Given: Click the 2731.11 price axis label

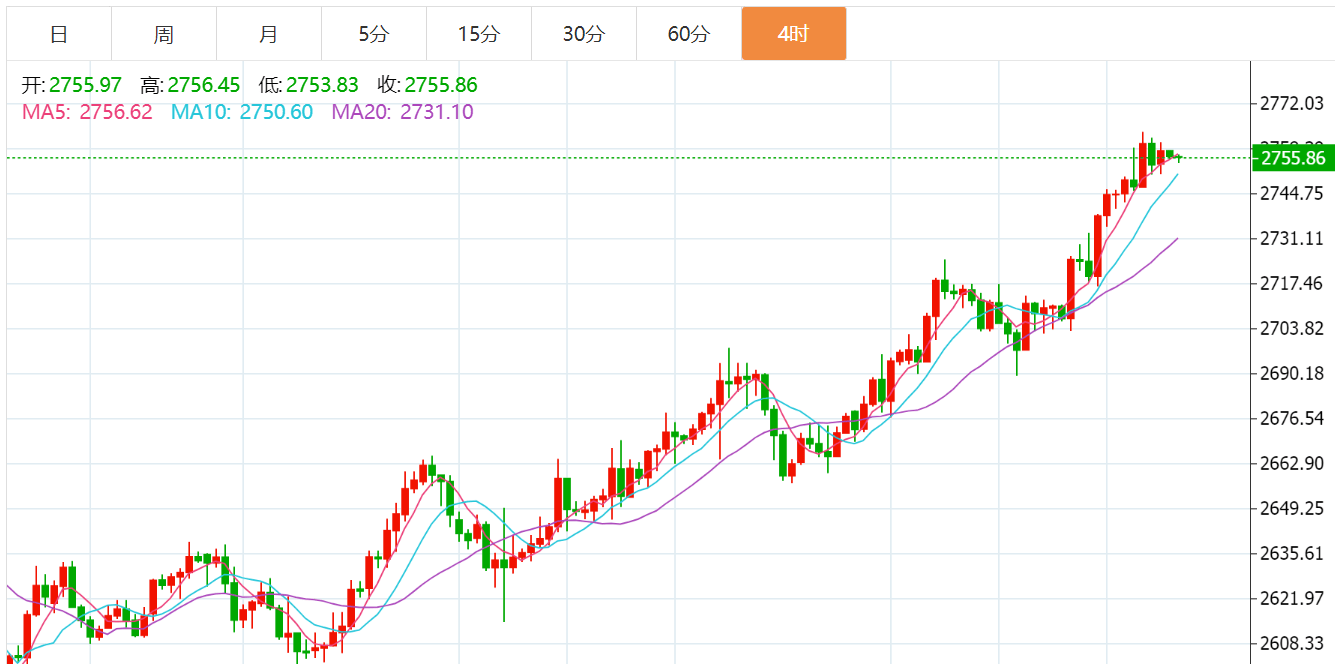Looking at the screenshot, I should coord(1292,238).
